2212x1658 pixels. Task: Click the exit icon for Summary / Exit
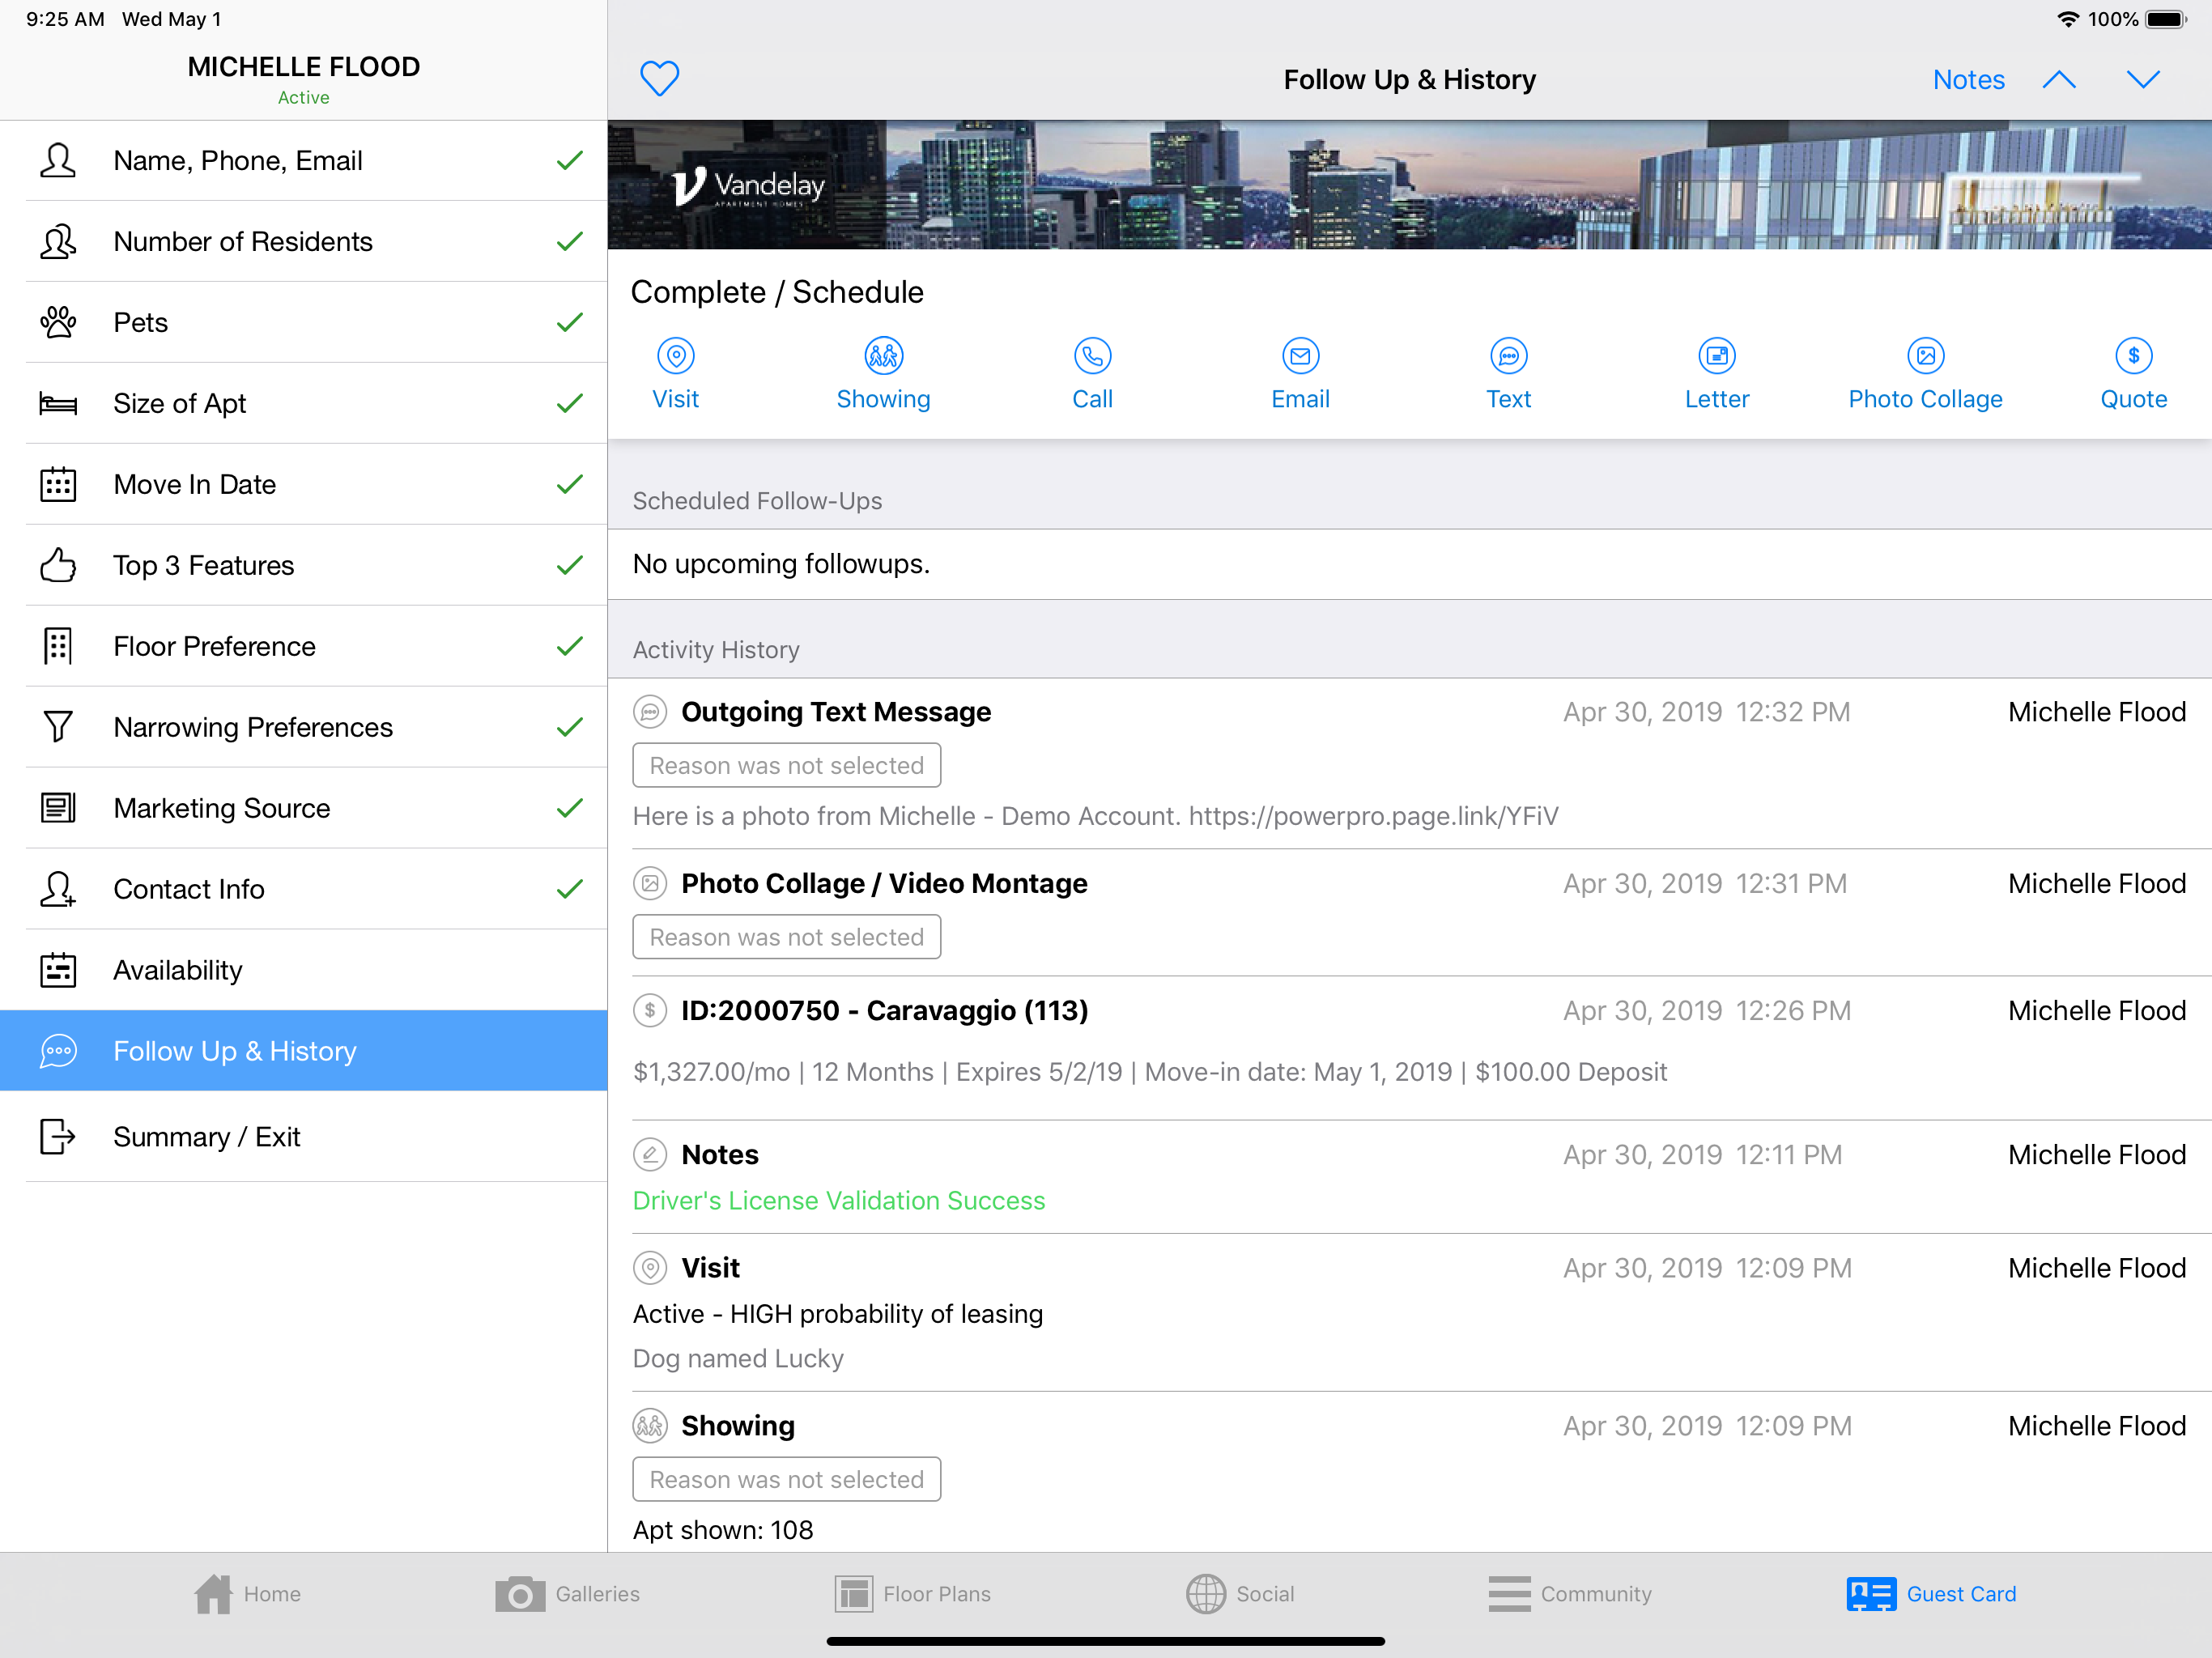pyautogui.click(x=58, y=1137)
